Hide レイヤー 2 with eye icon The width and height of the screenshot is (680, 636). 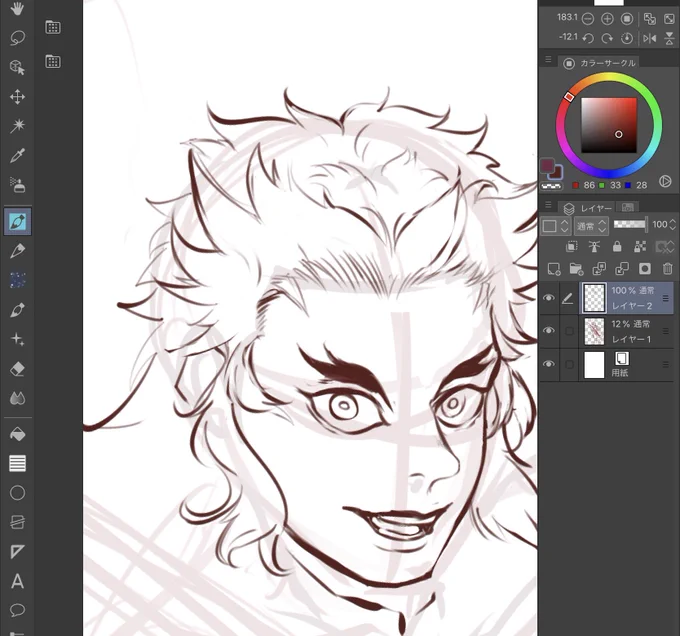coord(549,298)
